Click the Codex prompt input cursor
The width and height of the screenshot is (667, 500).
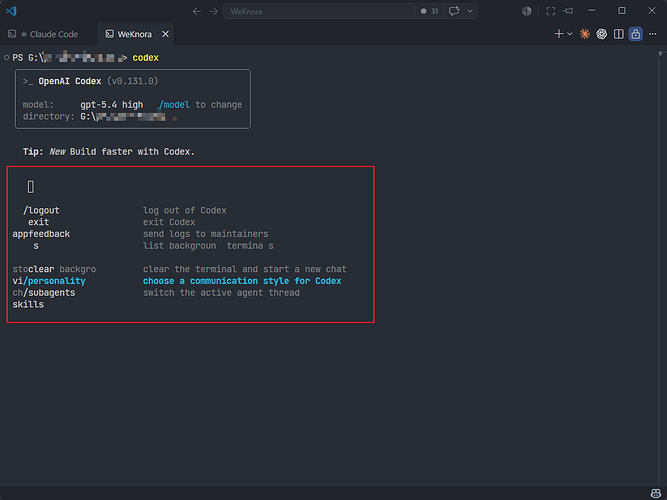point(31,187)
